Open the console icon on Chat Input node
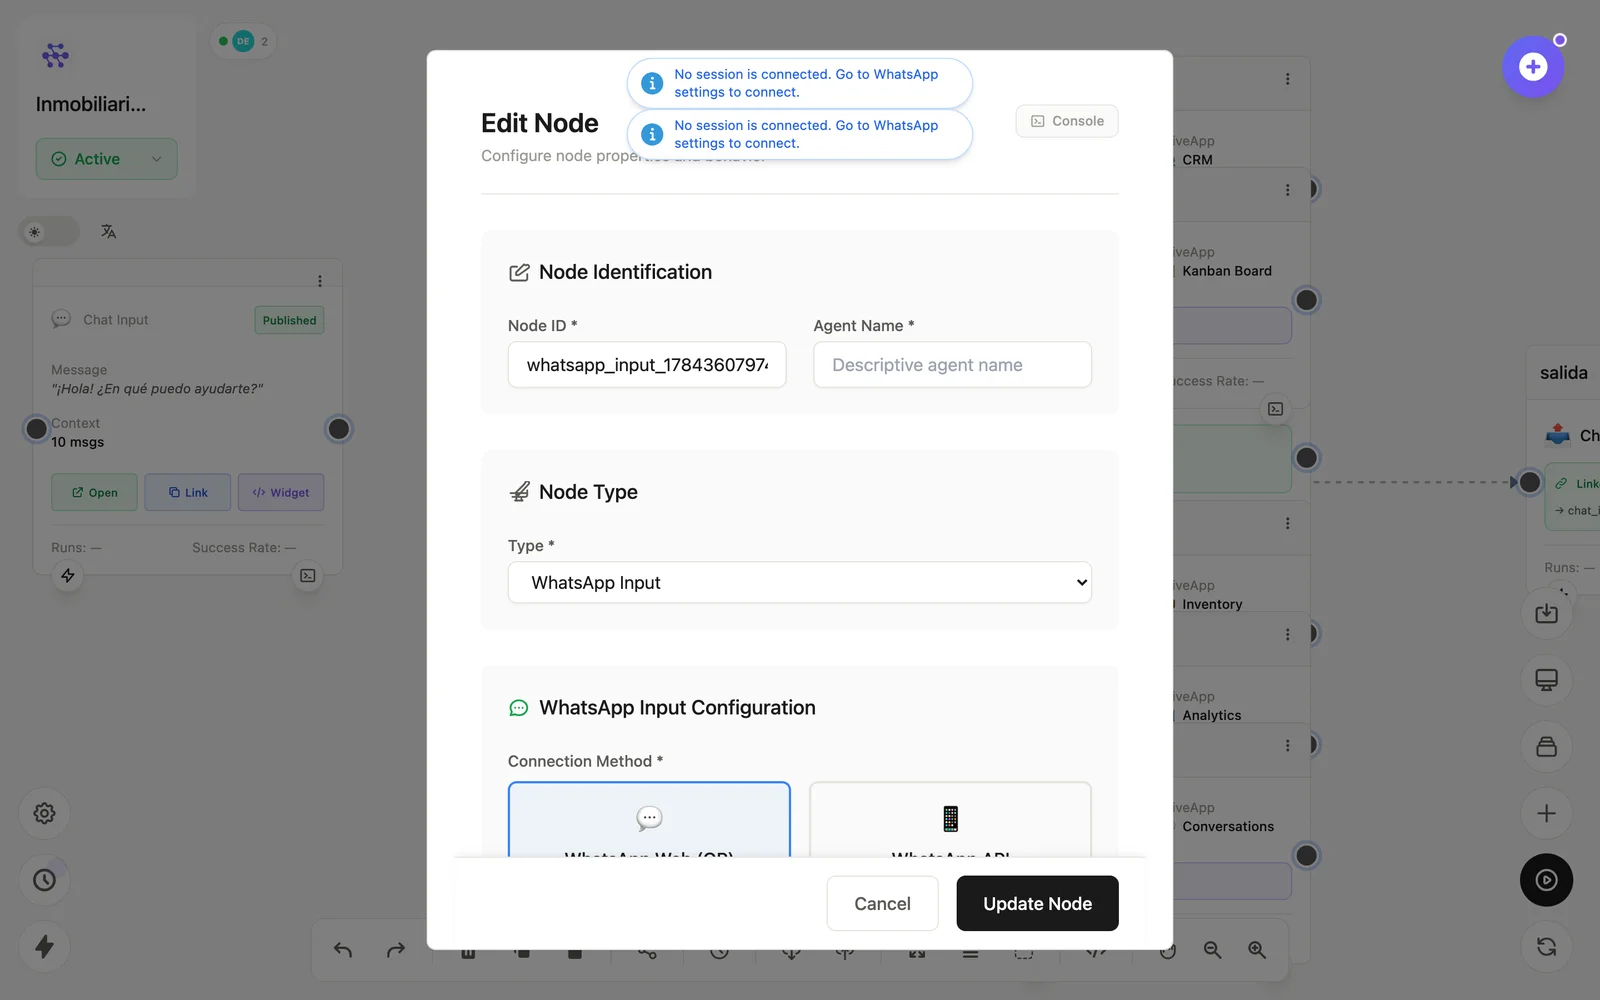The height and width of the screenshot is (1000, 1600). [x=308, y=576]
